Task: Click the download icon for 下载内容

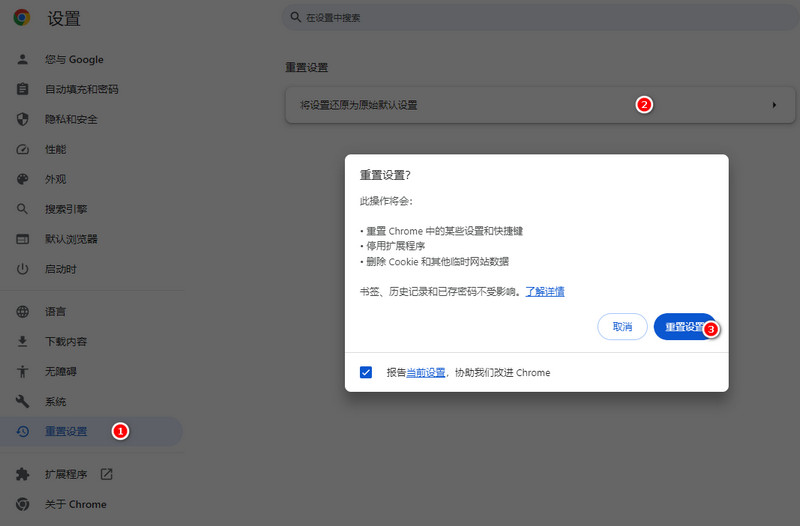Action: click(x=22, y=341)
